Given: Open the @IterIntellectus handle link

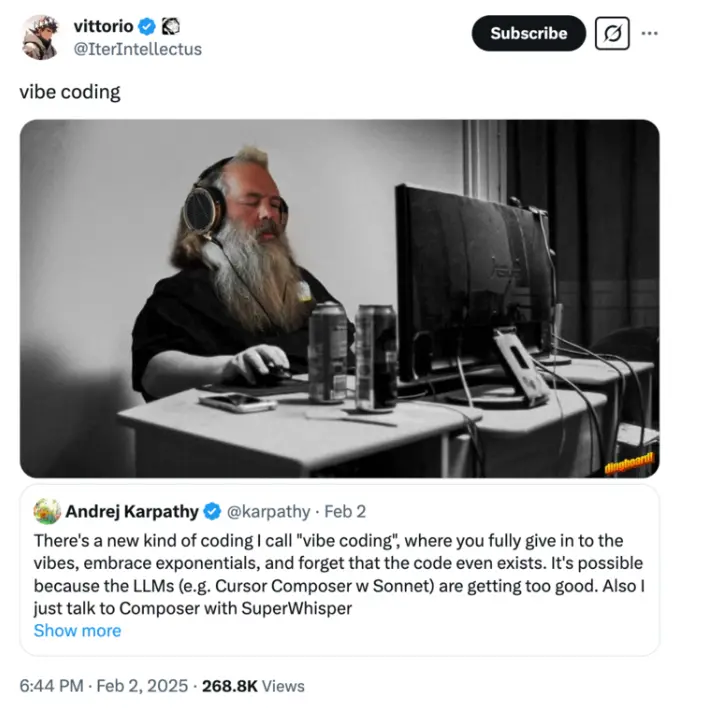Looking at the screenshot, I should pyautogui.click(x=138, y=49).
